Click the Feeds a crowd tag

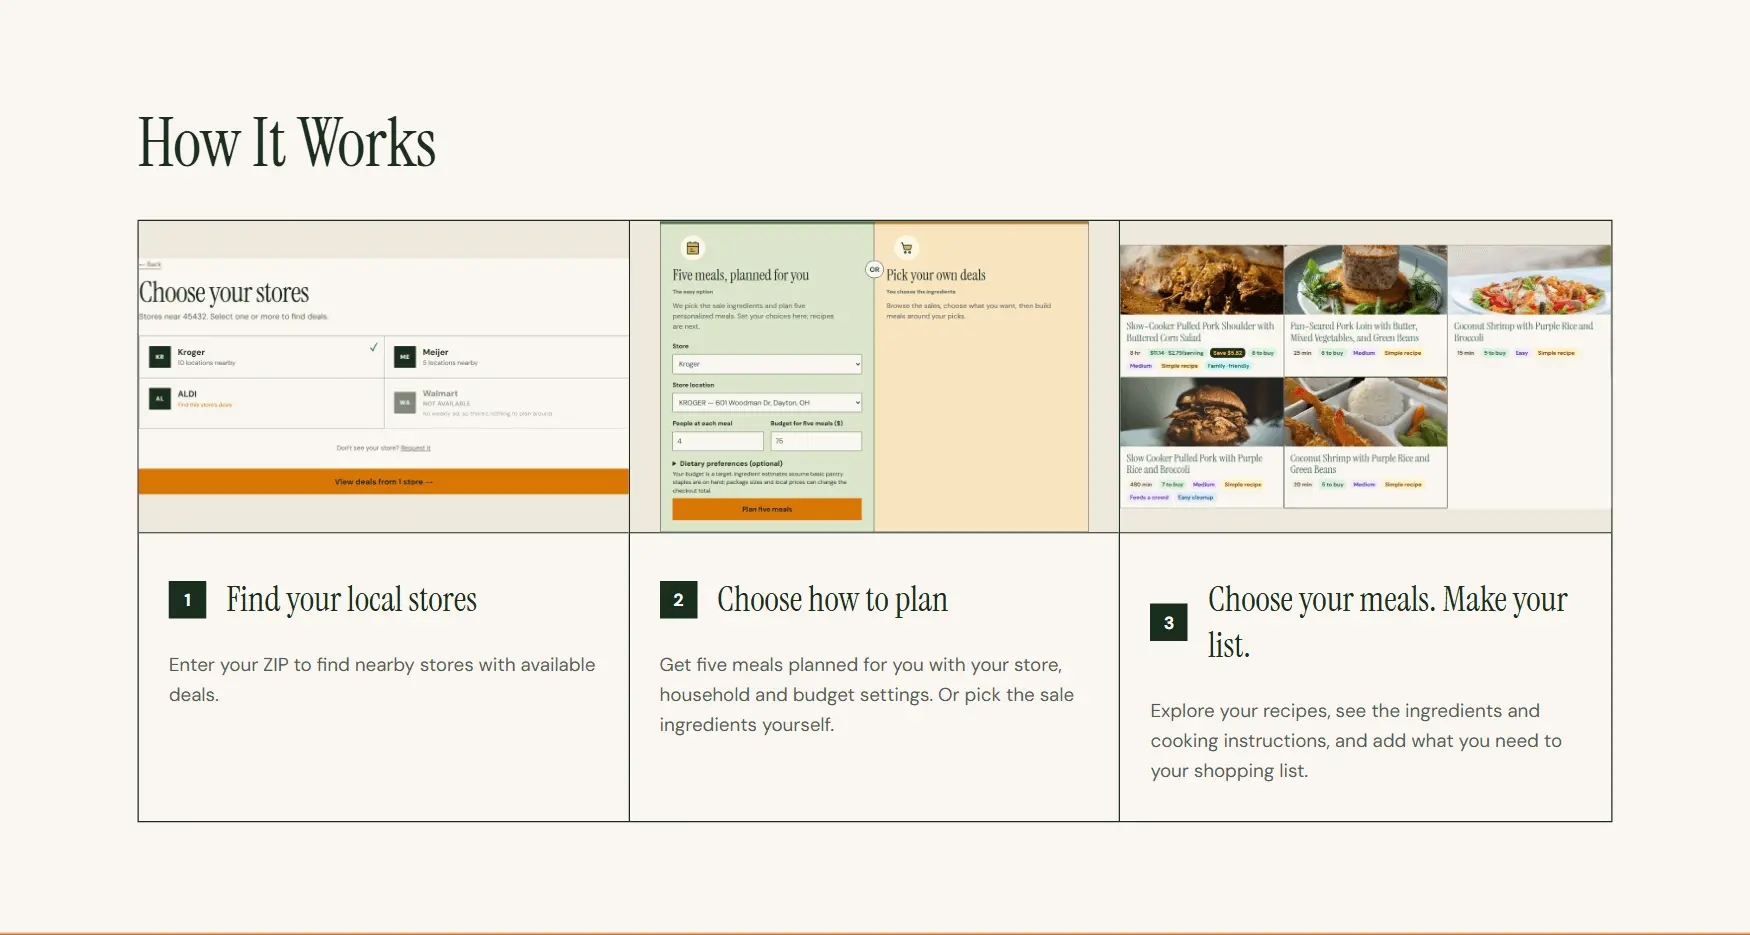click(1149, 497)
